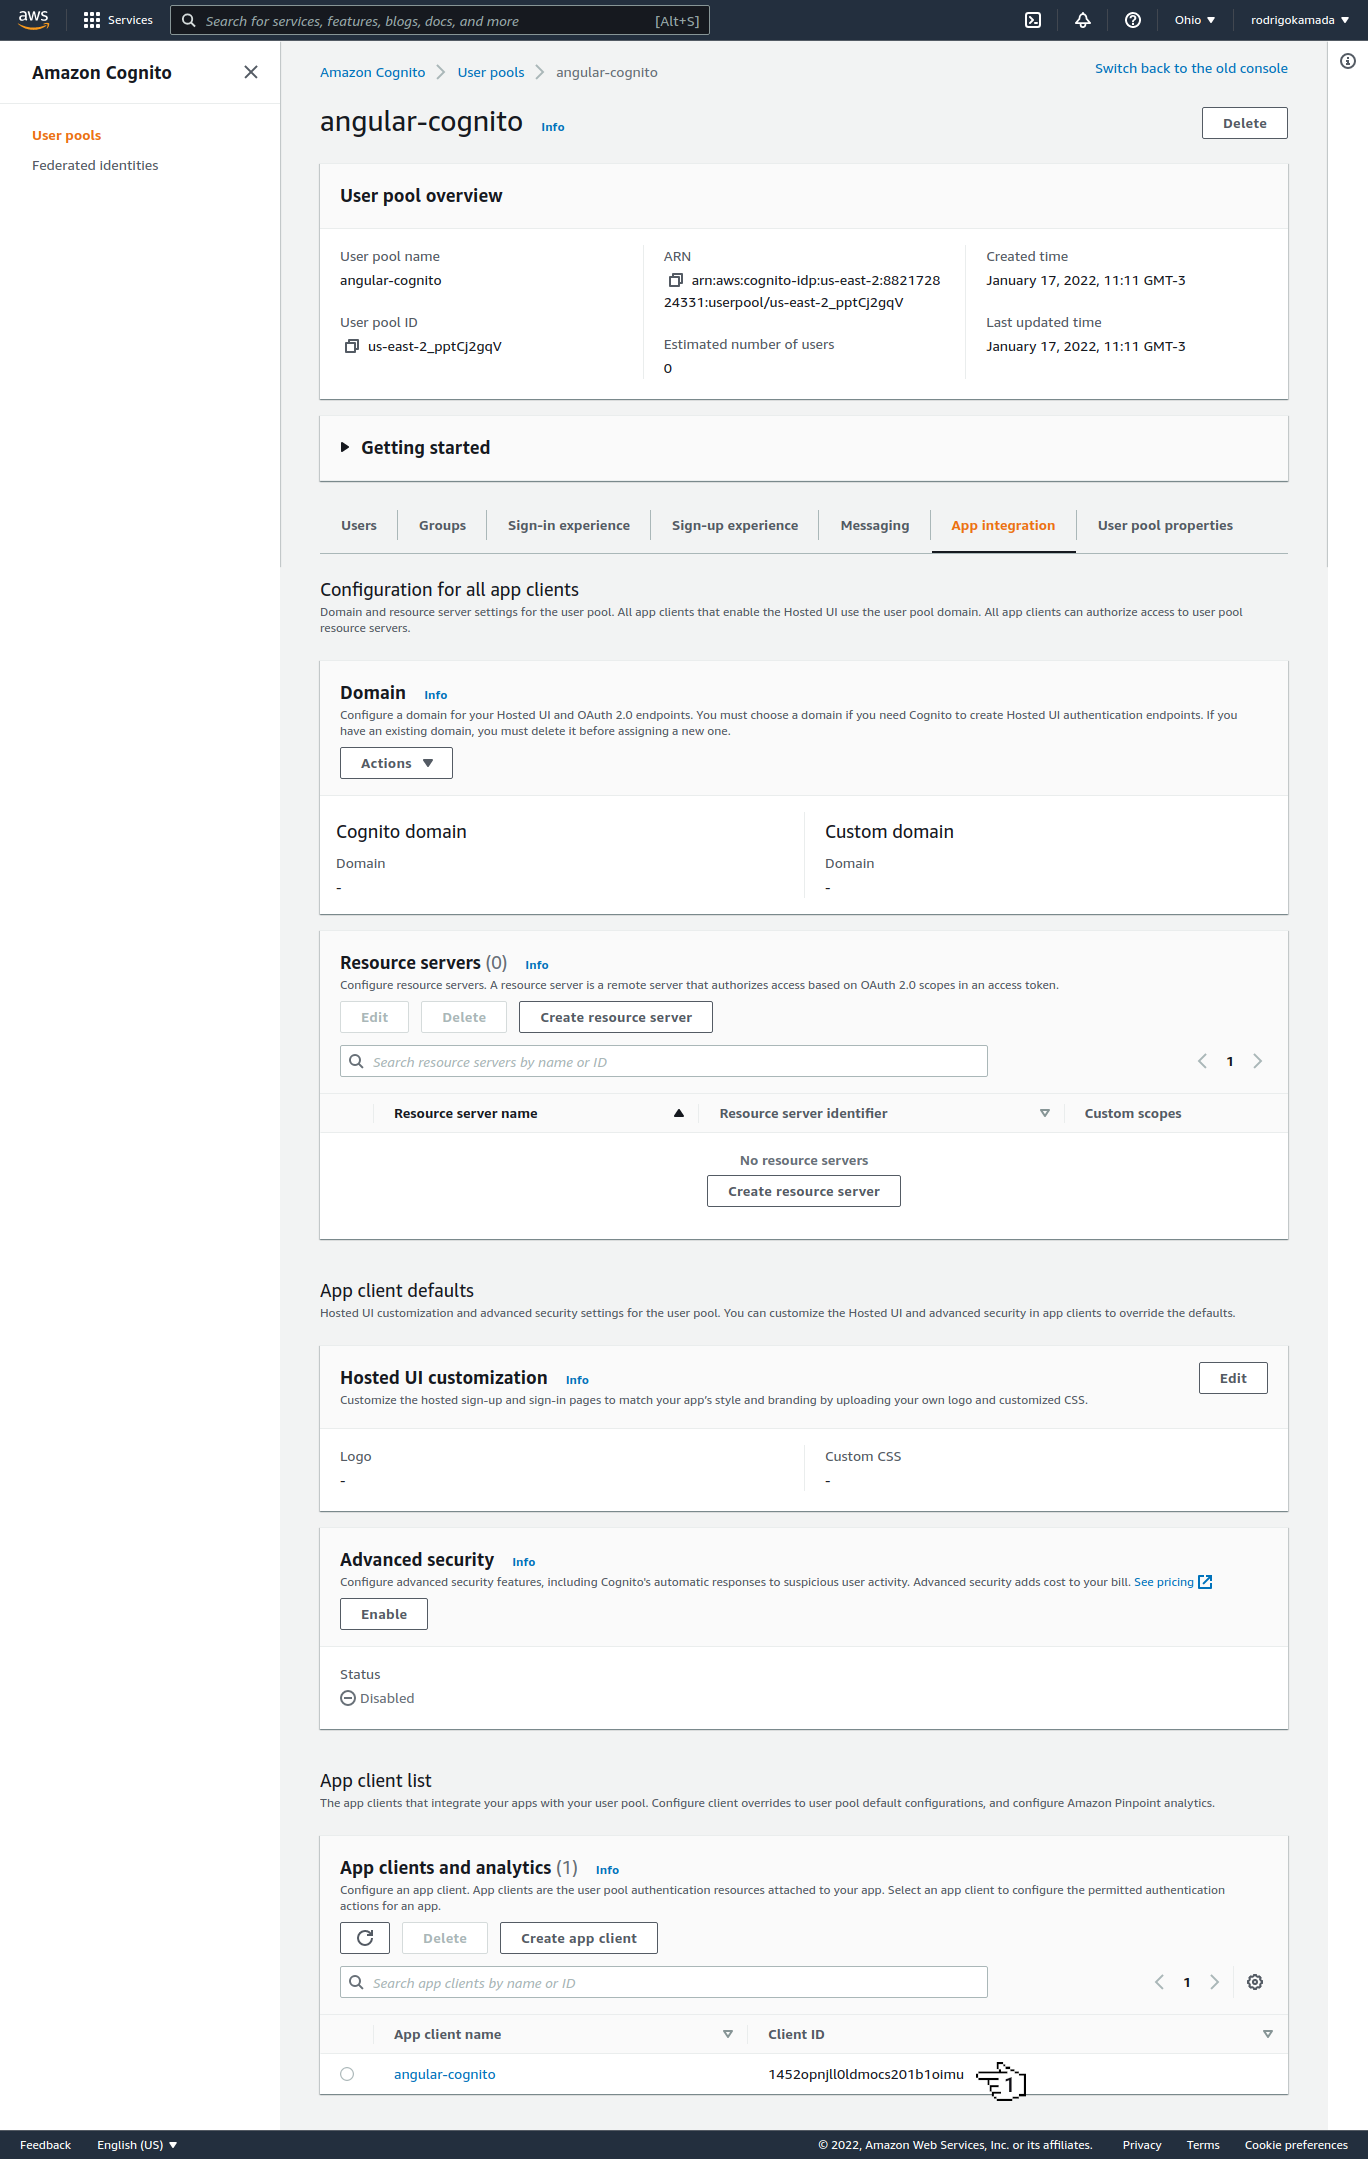Open the notifications bell
This screenshot has height=2179, width=1368.
click(x=1083, y=20)
